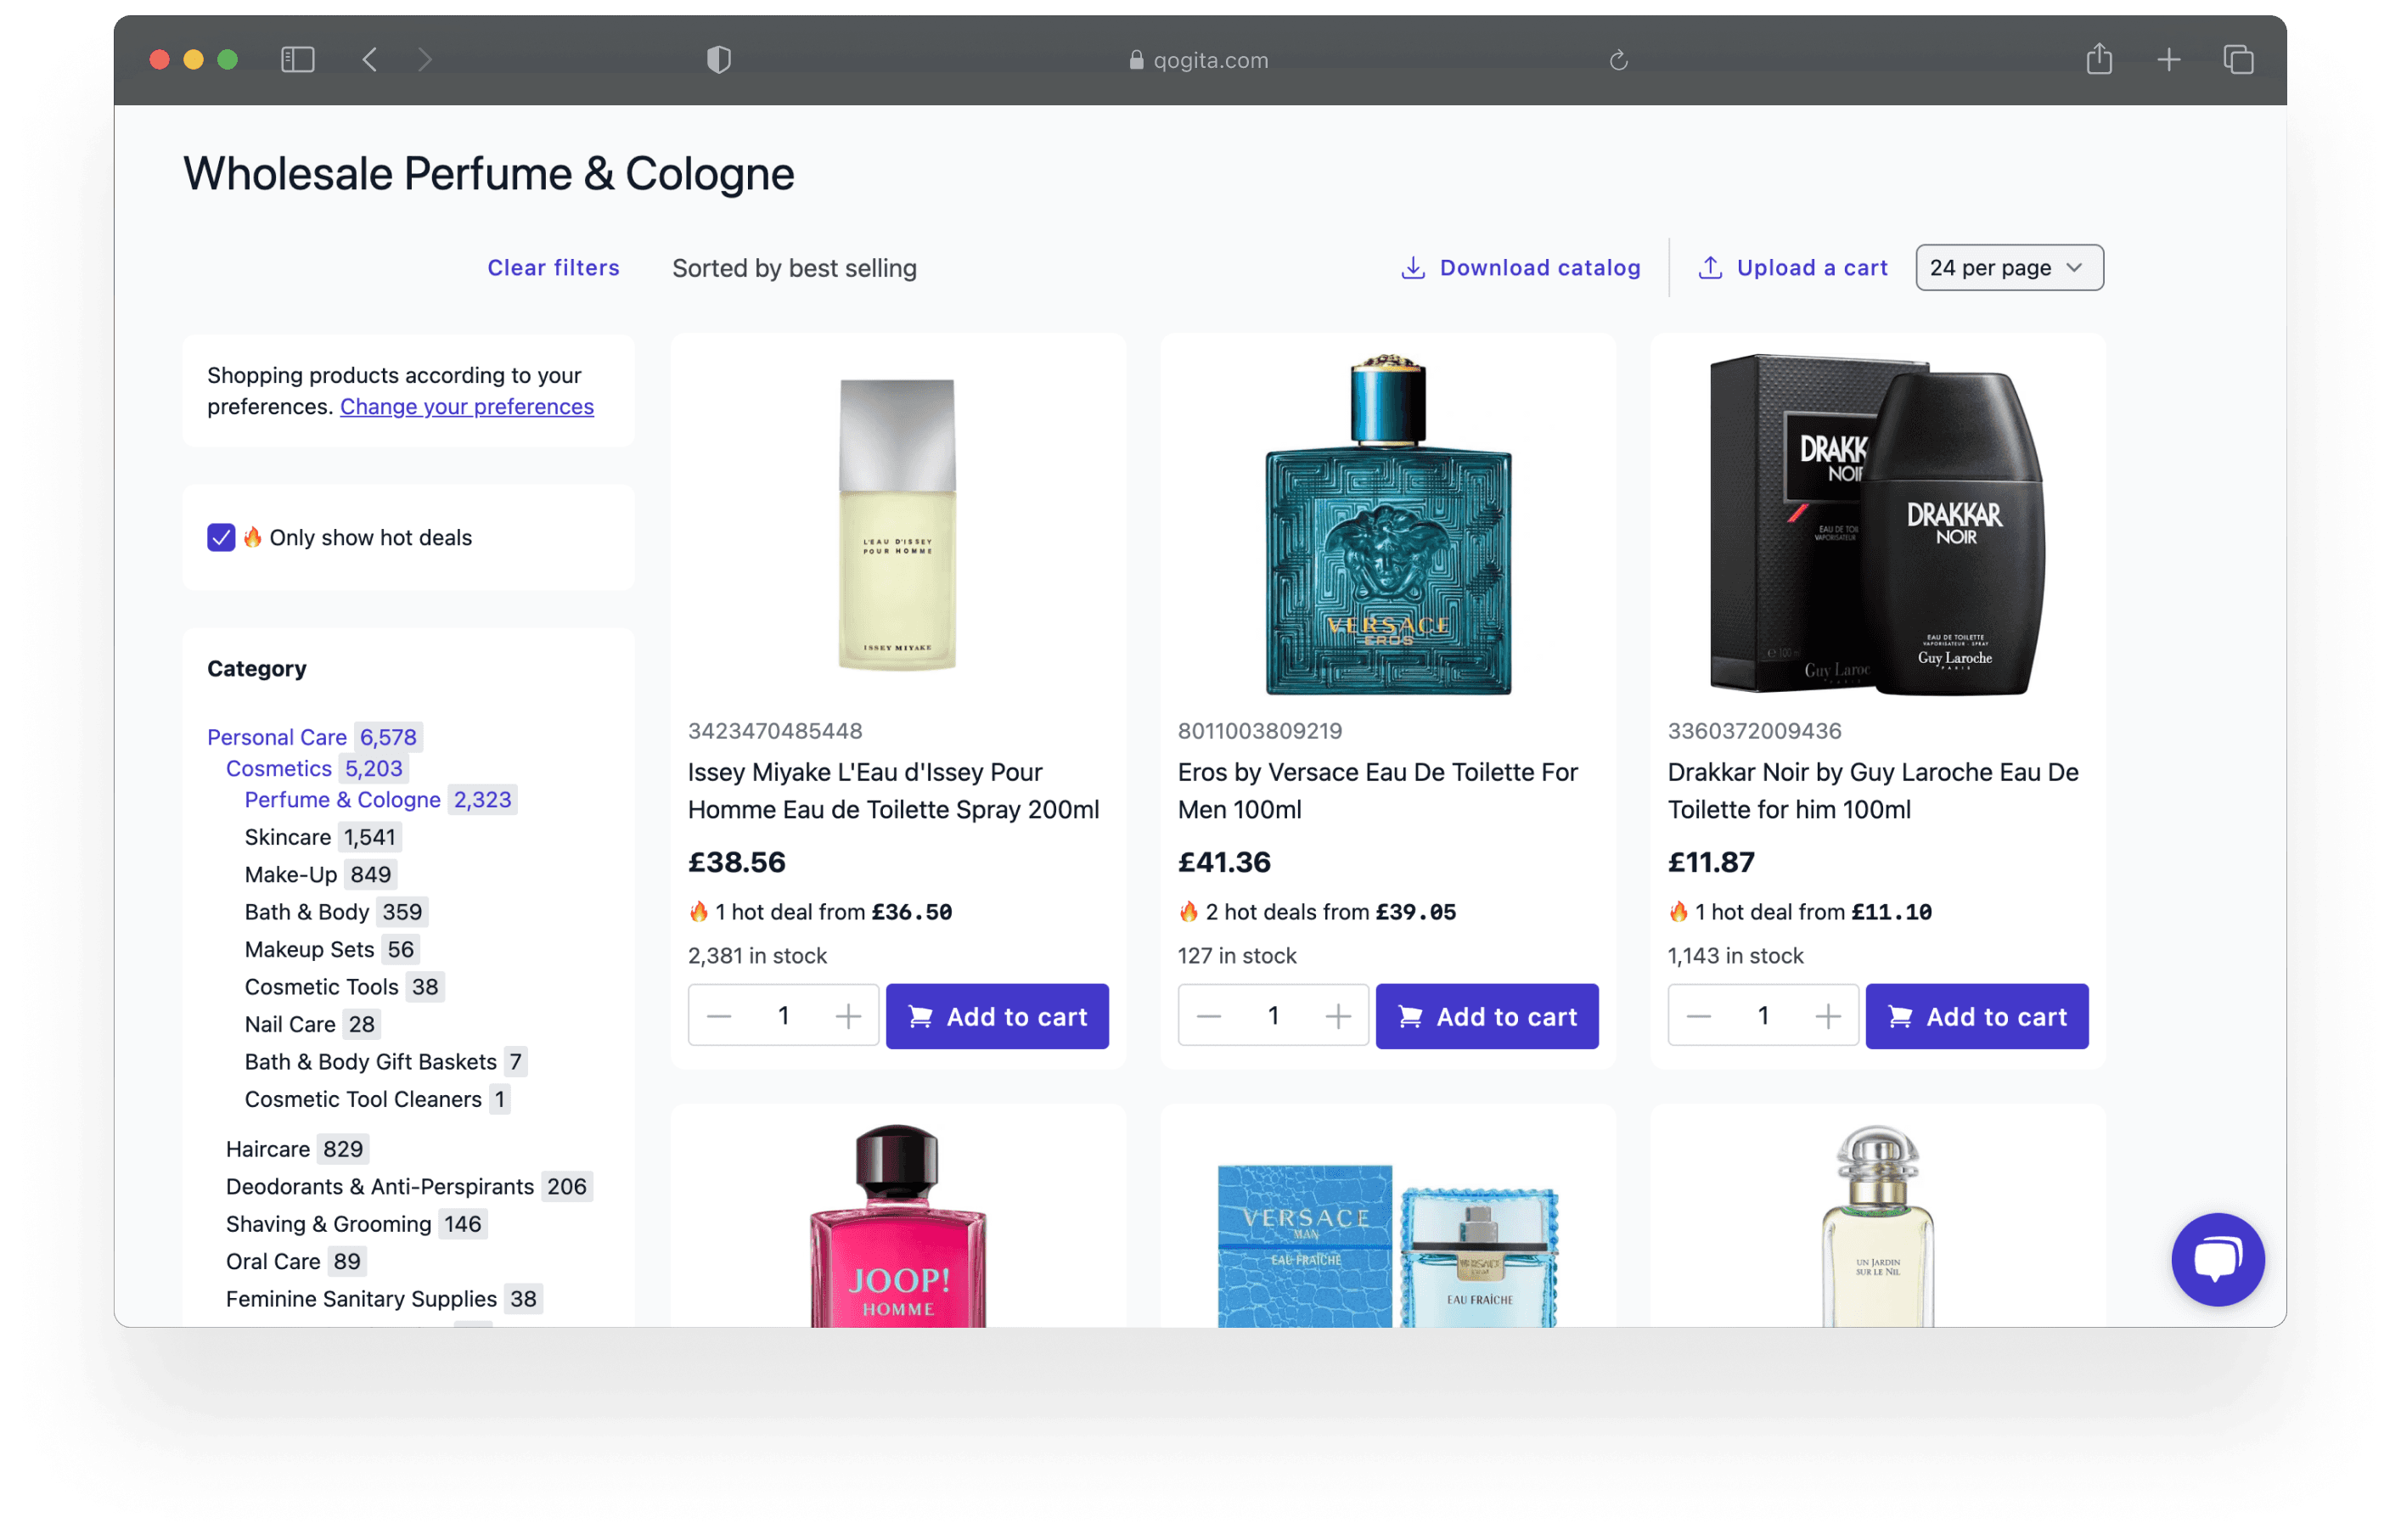Click the qogita.com address bar
Screen dimensions: 2401x1540
pyautogui.click(x=1198, y=60)
